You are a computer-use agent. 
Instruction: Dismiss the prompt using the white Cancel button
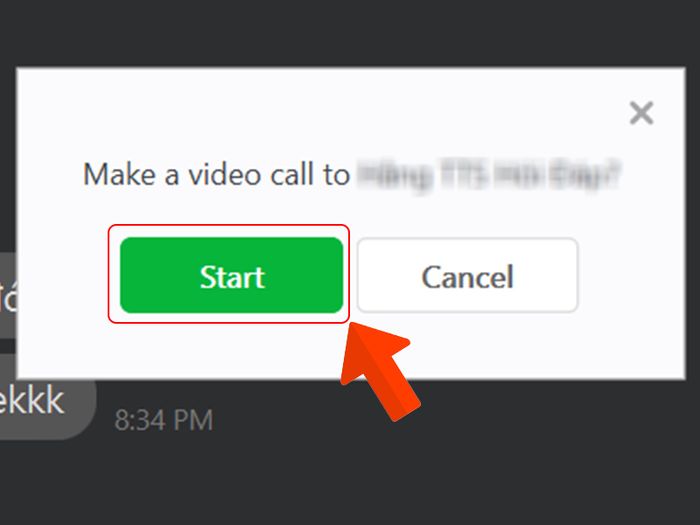(467, 275)
